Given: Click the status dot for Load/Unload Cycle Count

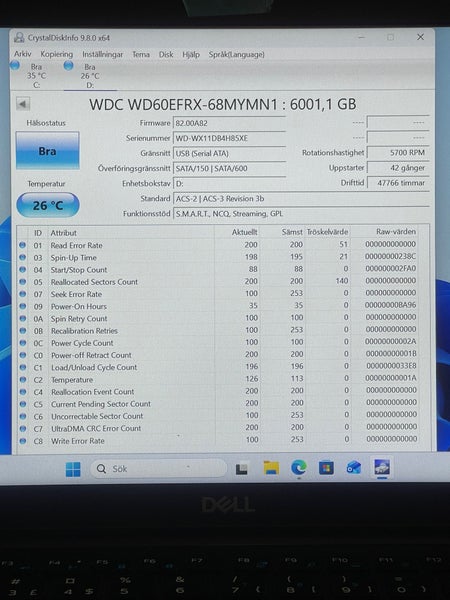Looking at the screenshot, I should point(23,367).
